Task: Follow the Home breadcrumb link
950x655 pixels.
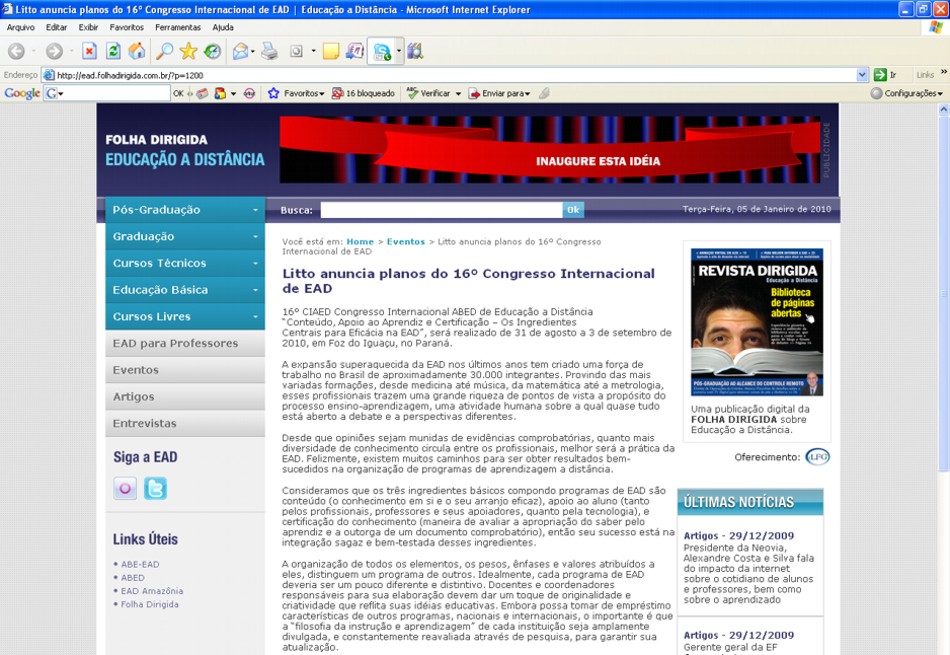Action: click(x=360, y=242)
